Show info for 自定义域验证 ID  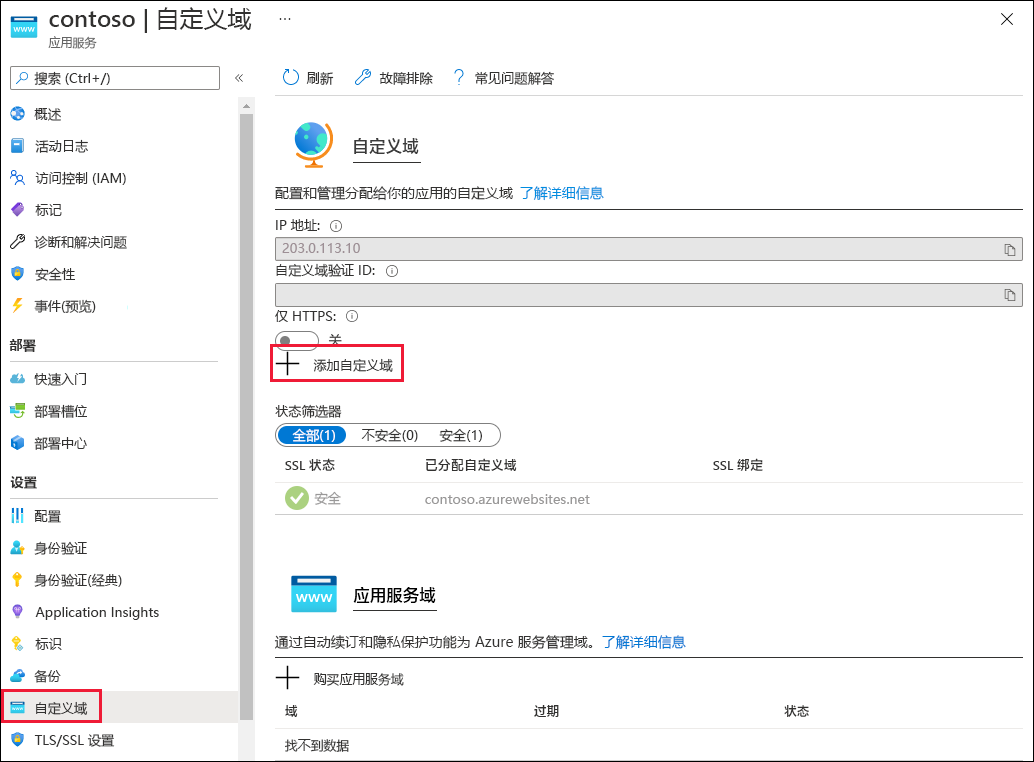(392, 271)
